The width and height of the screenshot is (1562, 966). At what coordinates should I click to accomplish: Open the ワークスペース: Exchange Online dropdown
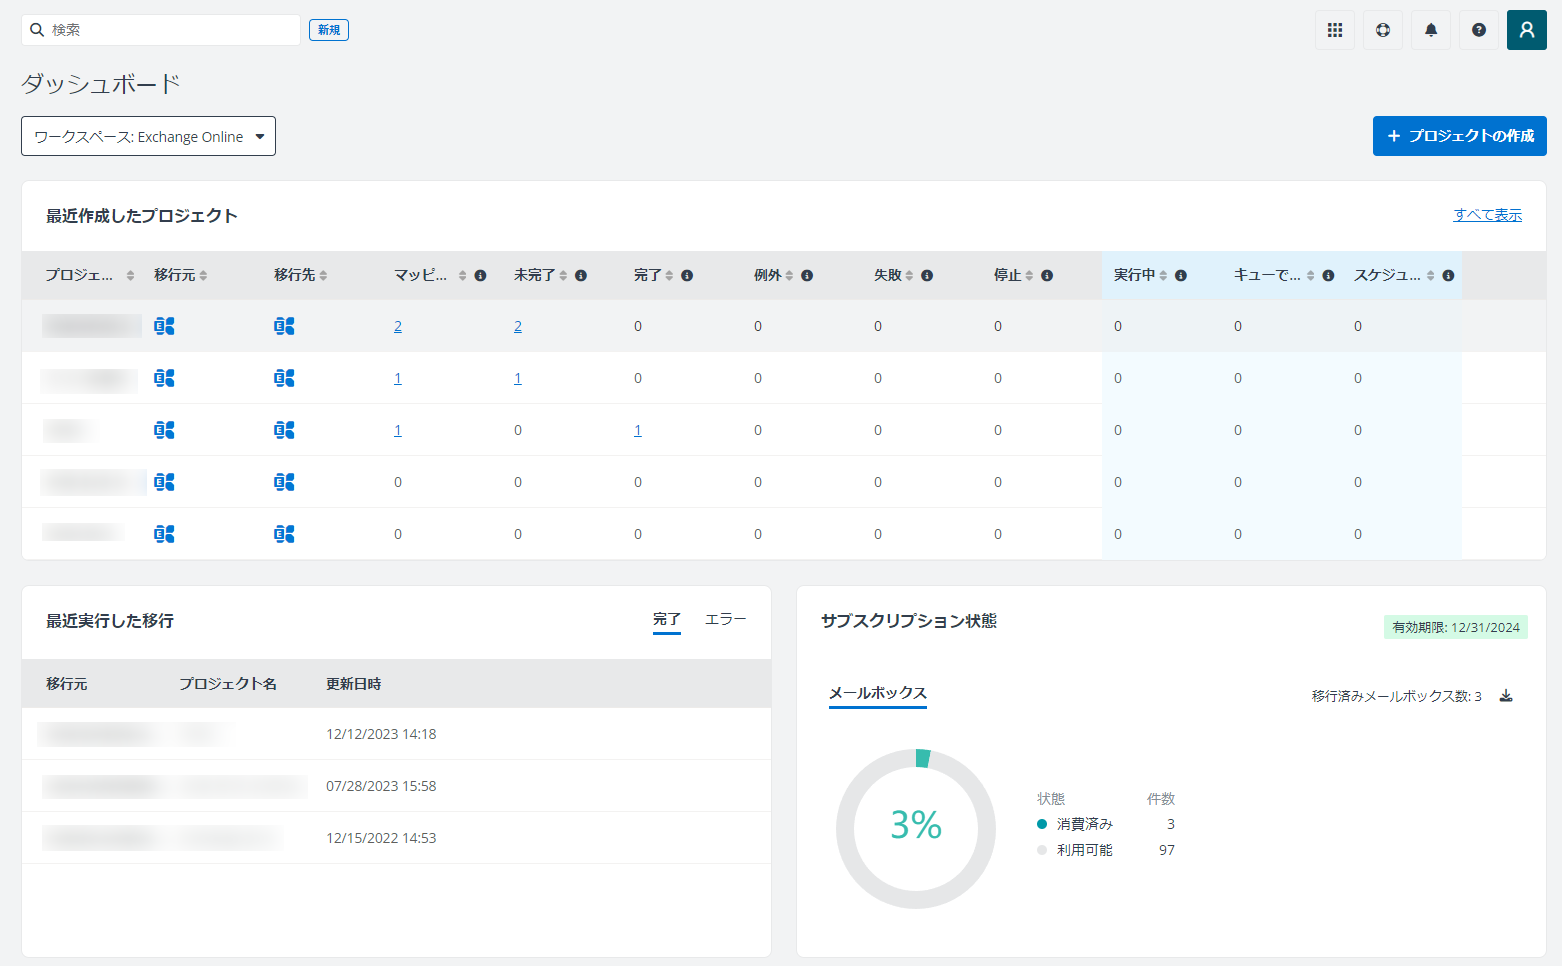click(x=148, y=136)
